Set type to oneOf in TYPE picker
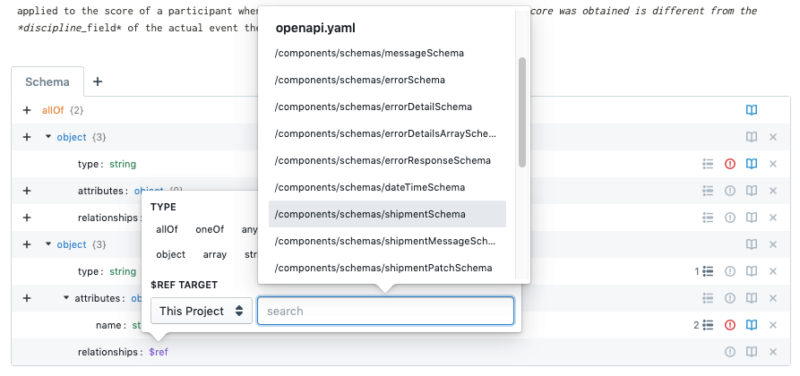This screenshot has height=376, width=800. (x=210, y=230)
